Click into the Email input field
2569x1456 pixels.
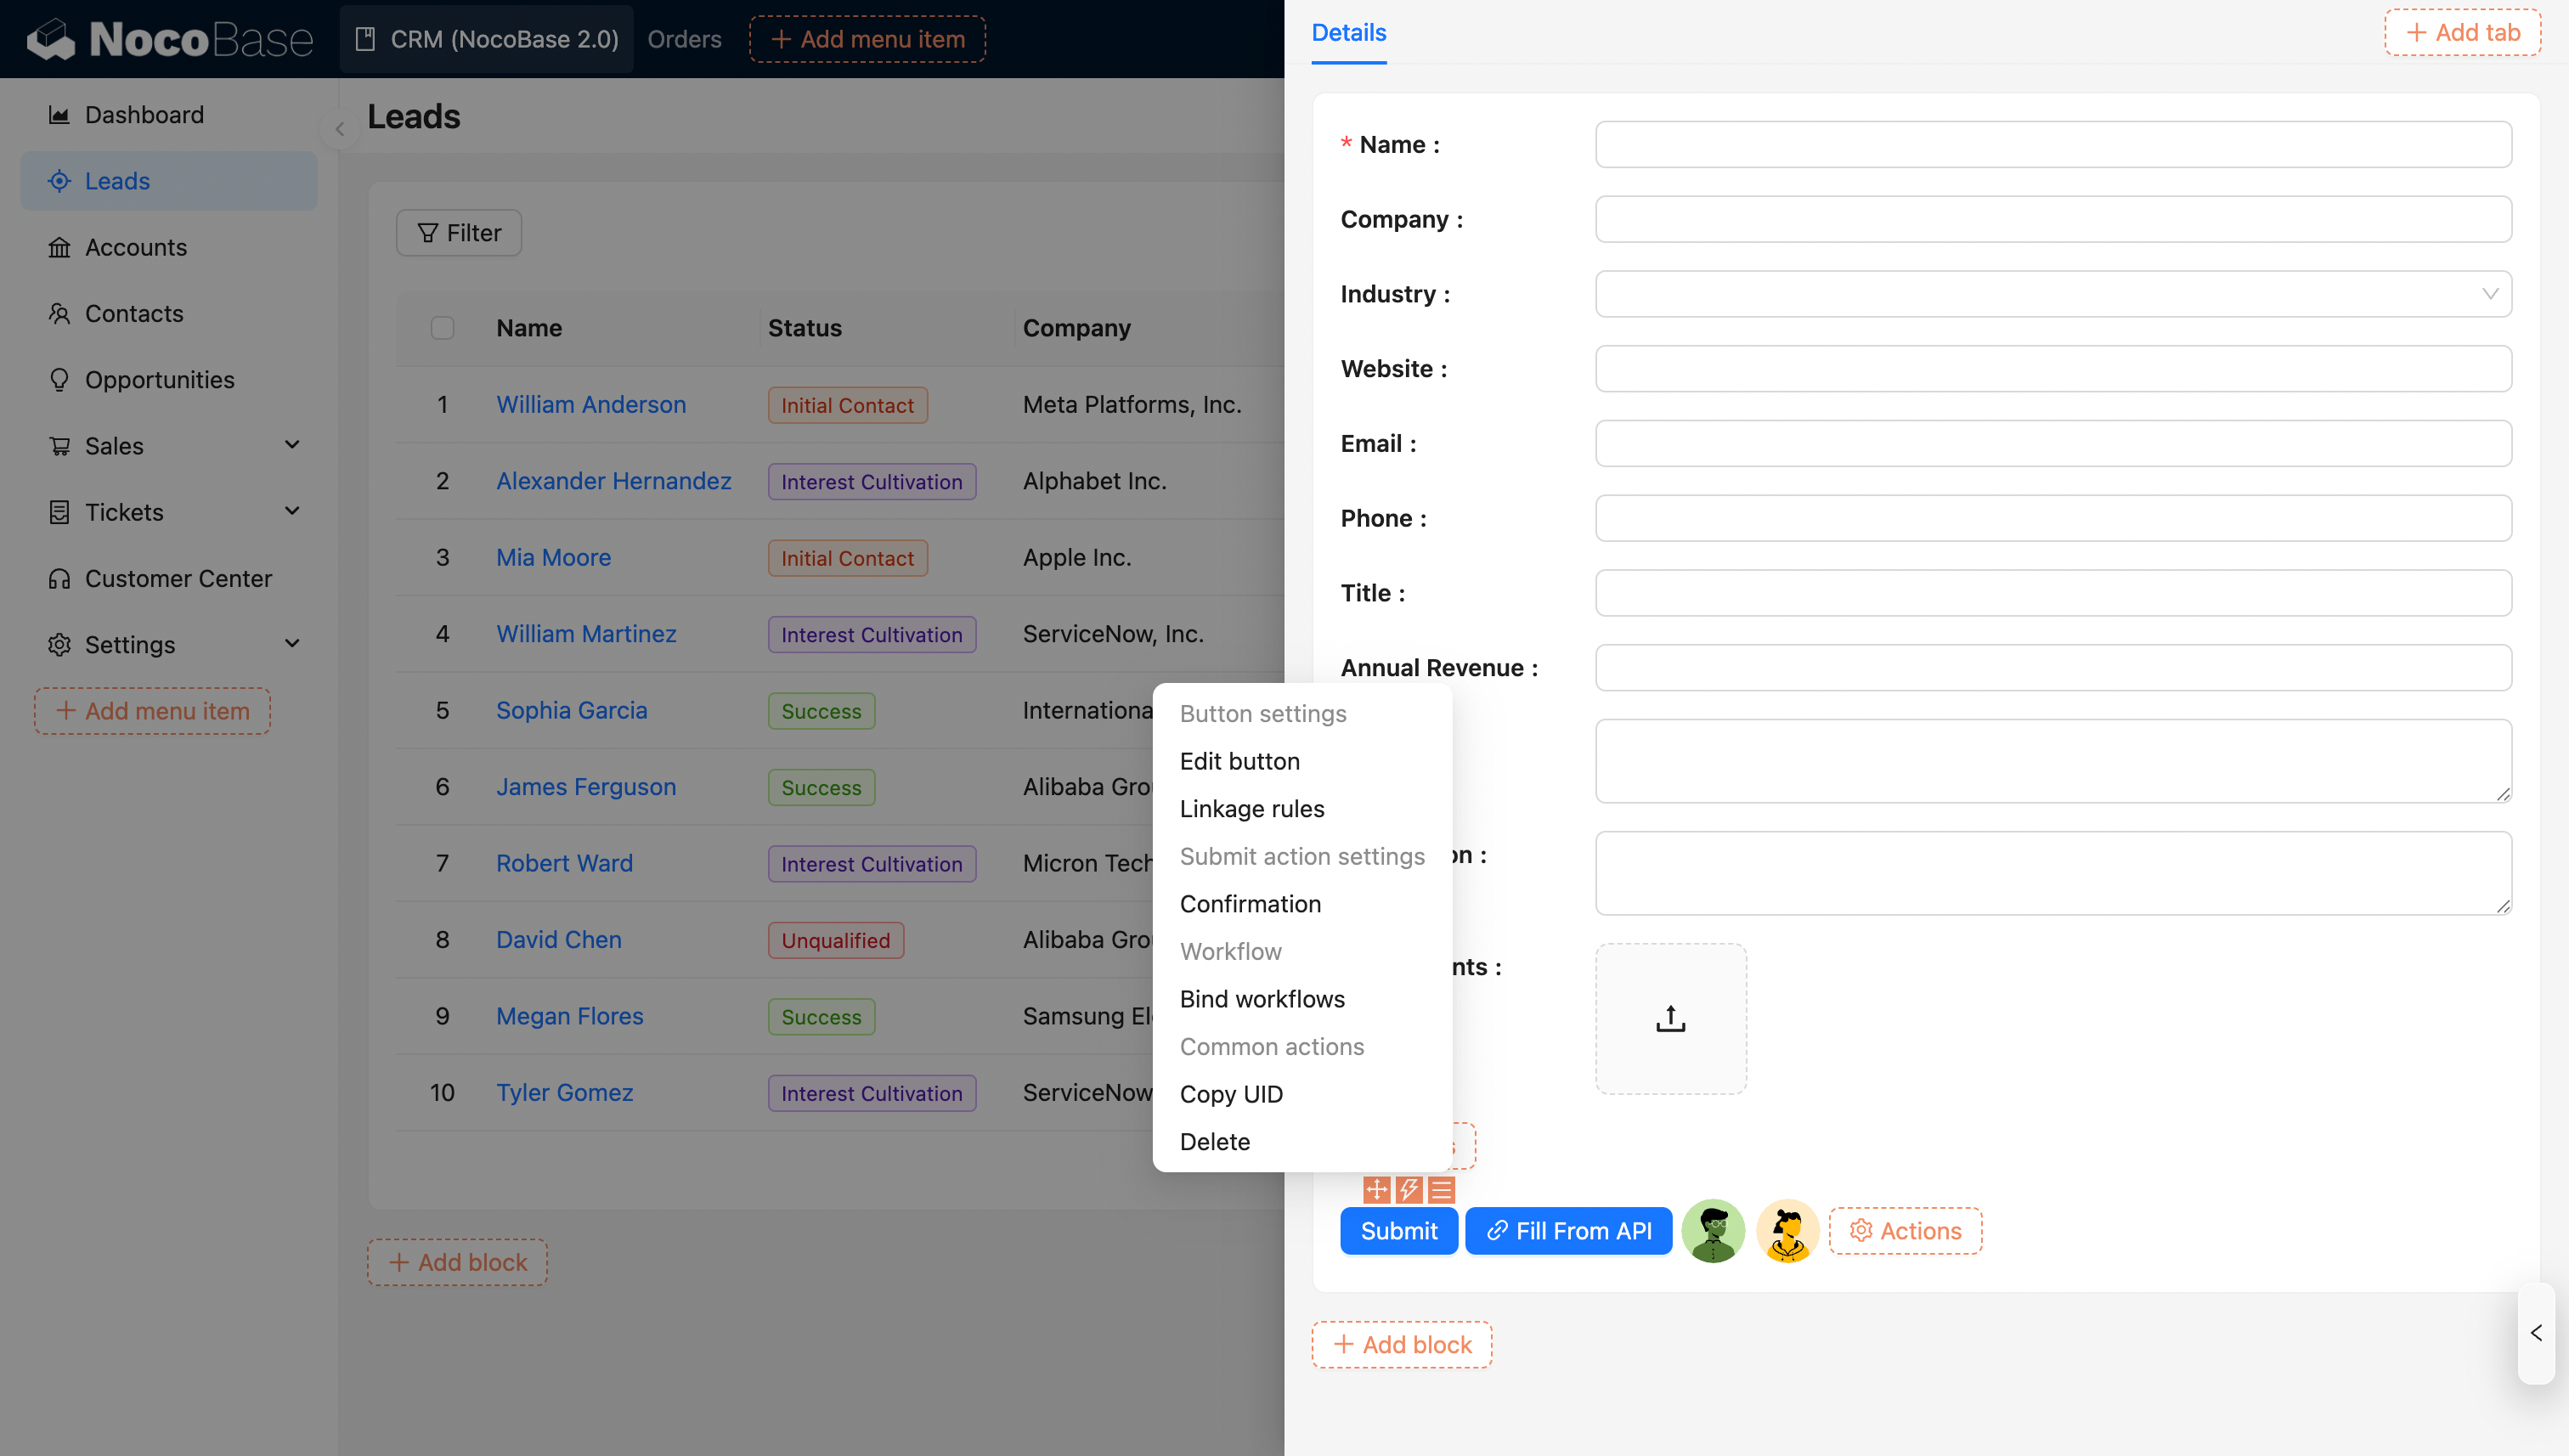click(x=2052, y=443)
